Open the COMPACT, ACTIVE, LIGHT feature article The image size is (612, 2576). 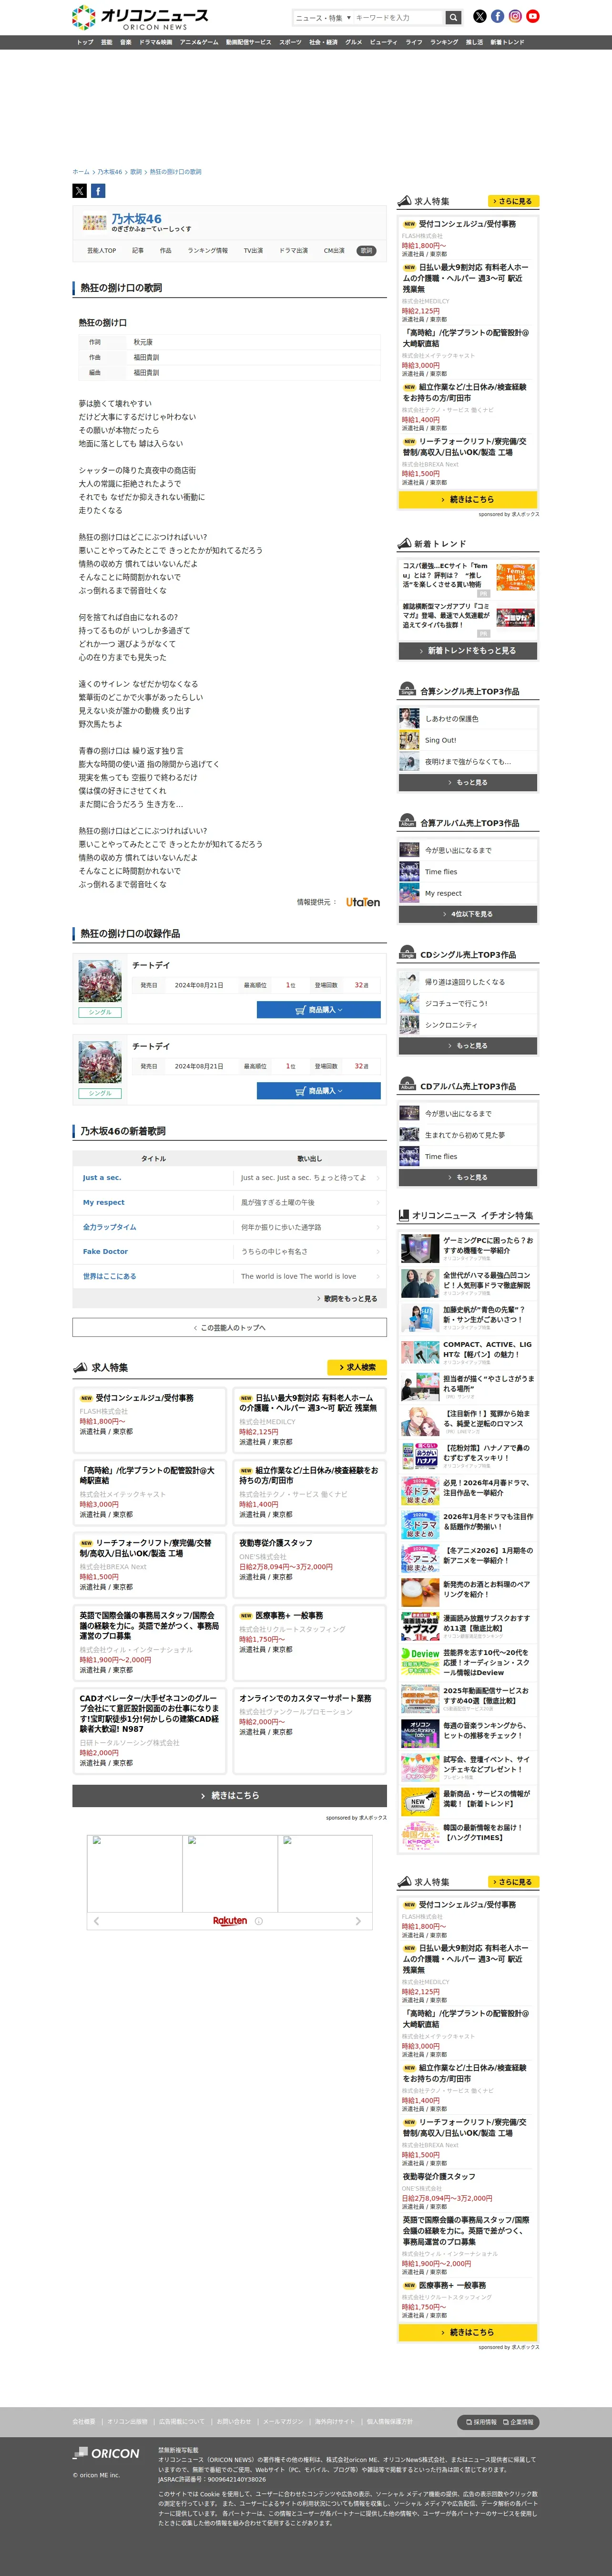(467, 1351)
